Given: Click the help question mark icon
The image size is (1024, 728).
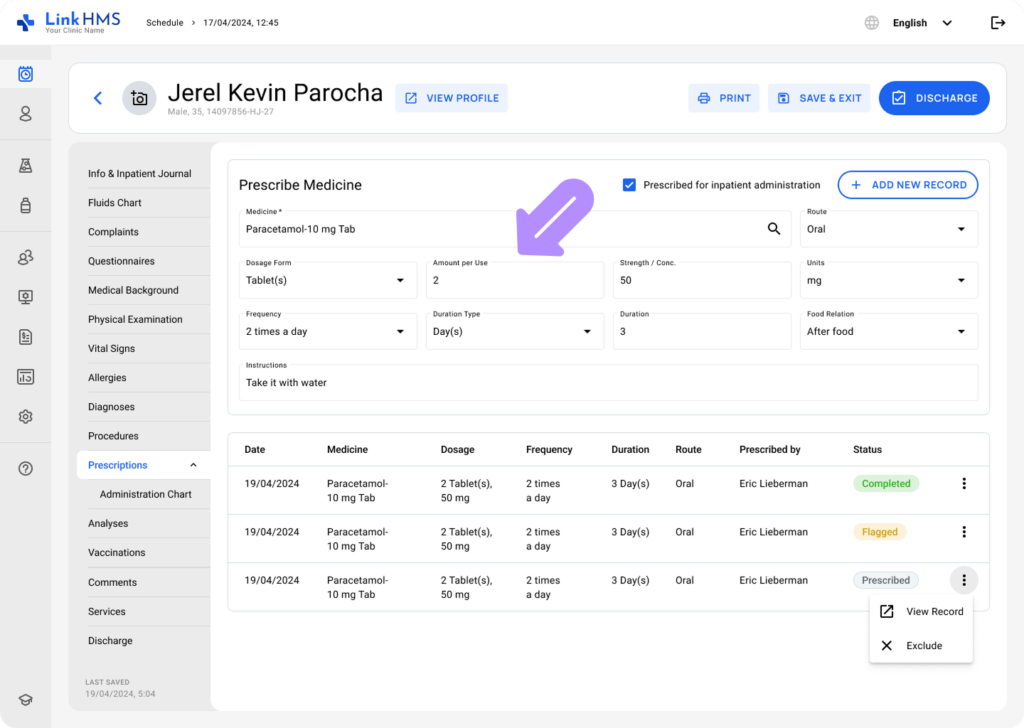Looking at the screenshot, I should (25, 469).
